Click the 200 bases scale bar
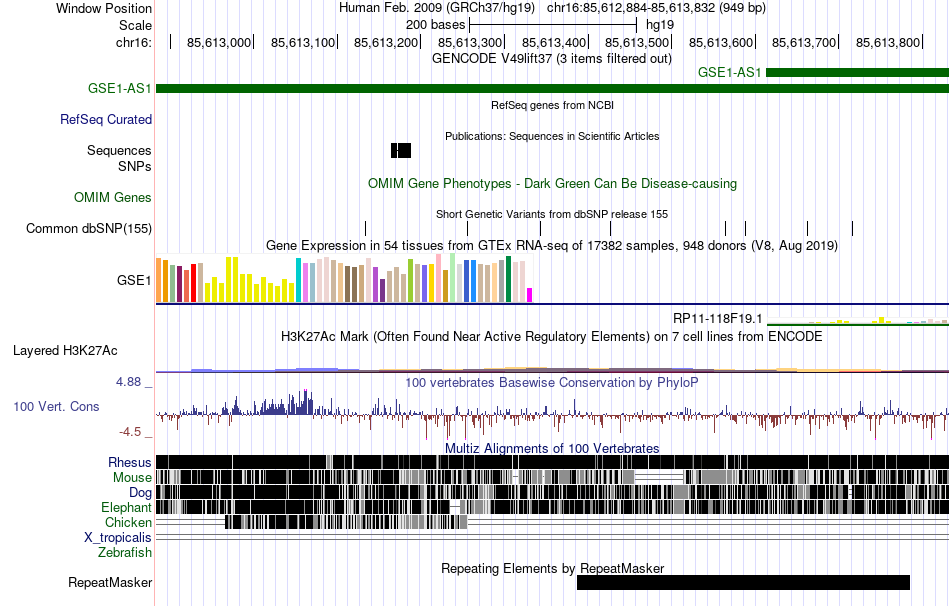This screenshot has width=950, height=606. coord(553,25)
